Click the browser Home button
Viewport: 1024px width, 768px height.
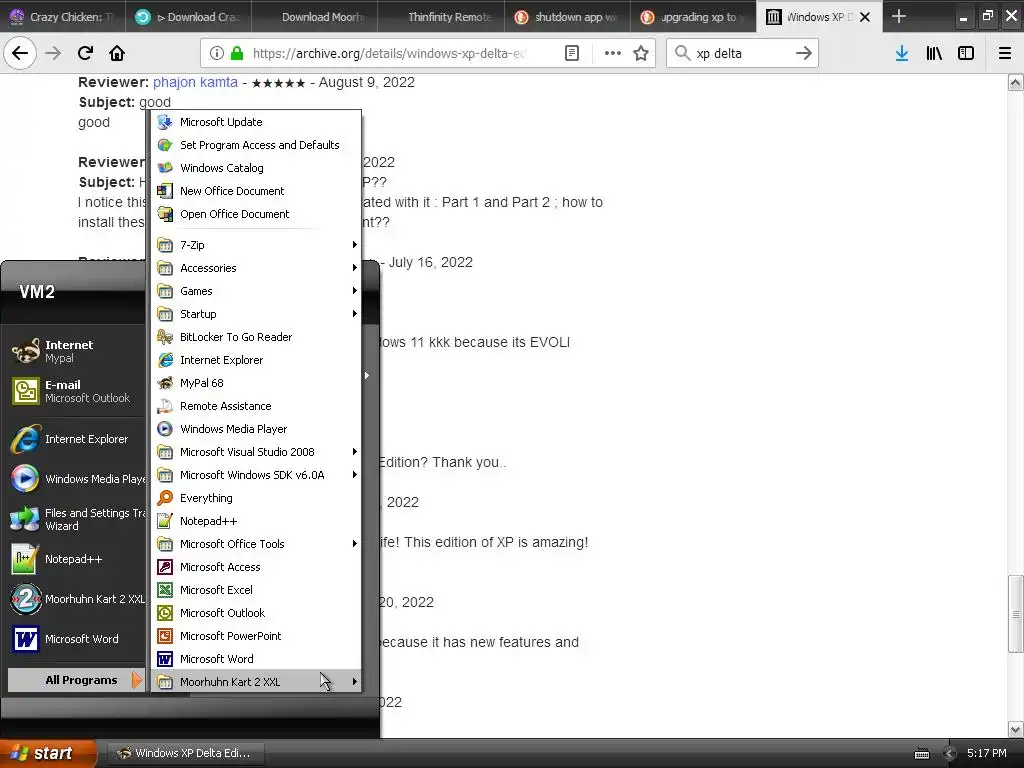click(117, 54)
